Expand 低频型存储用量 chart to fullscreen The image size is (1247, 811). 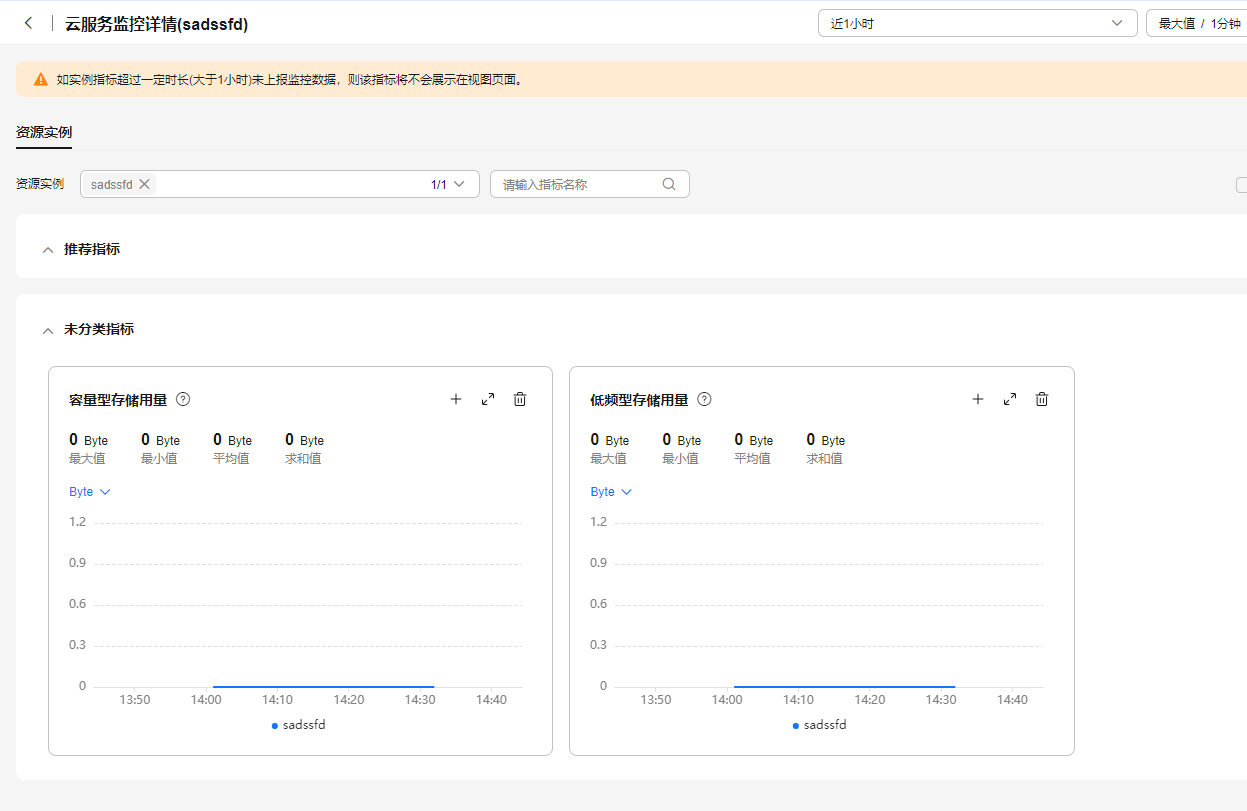(x=1010, y=399)
